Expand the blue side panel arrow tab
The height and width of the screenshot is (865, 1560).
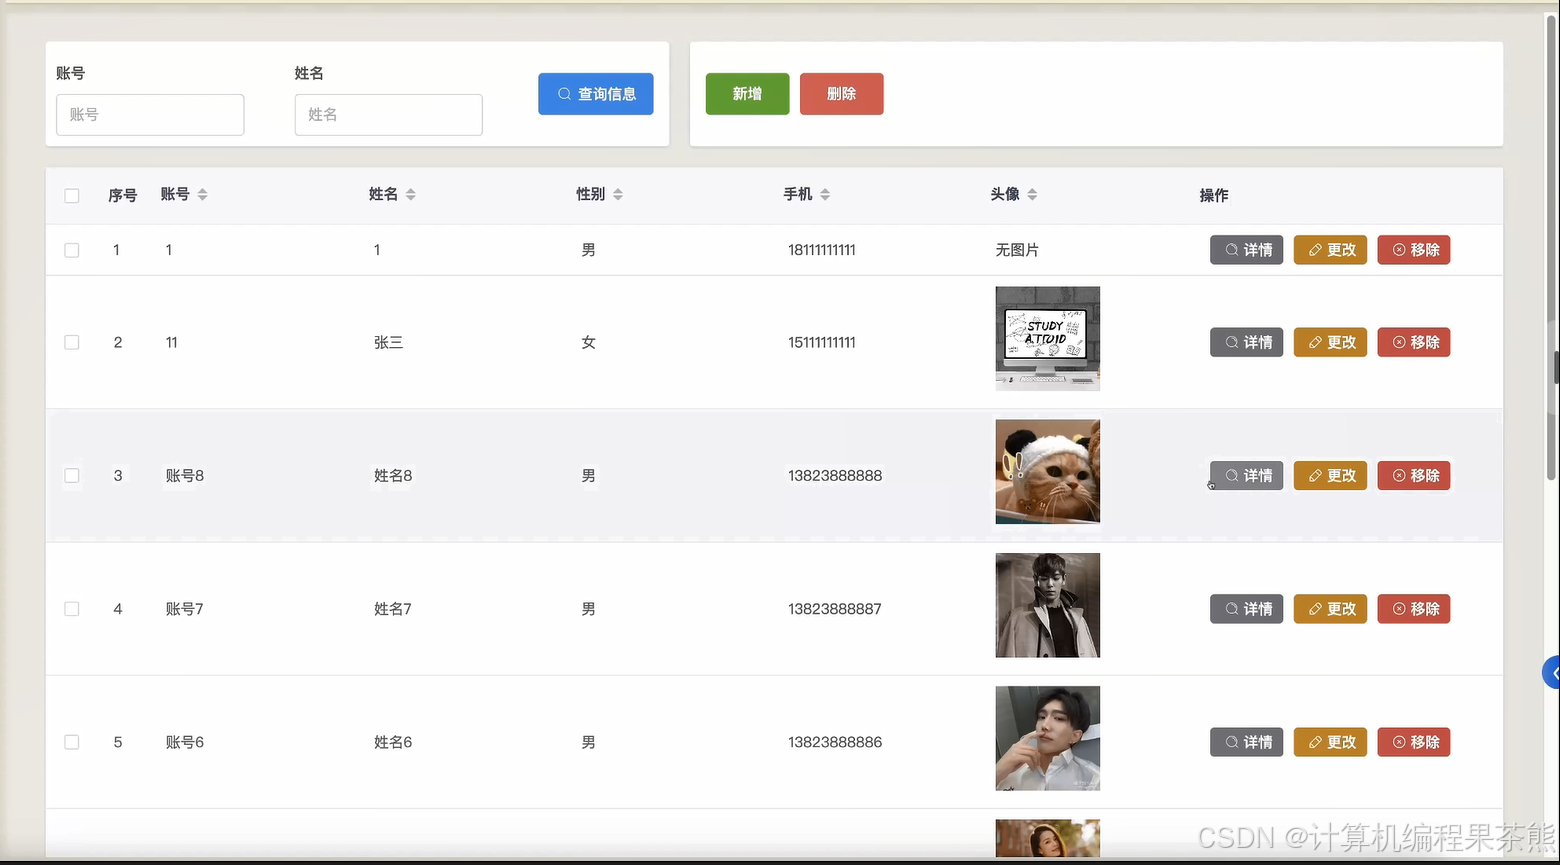pyautogui.click(x=1552, y=673)
